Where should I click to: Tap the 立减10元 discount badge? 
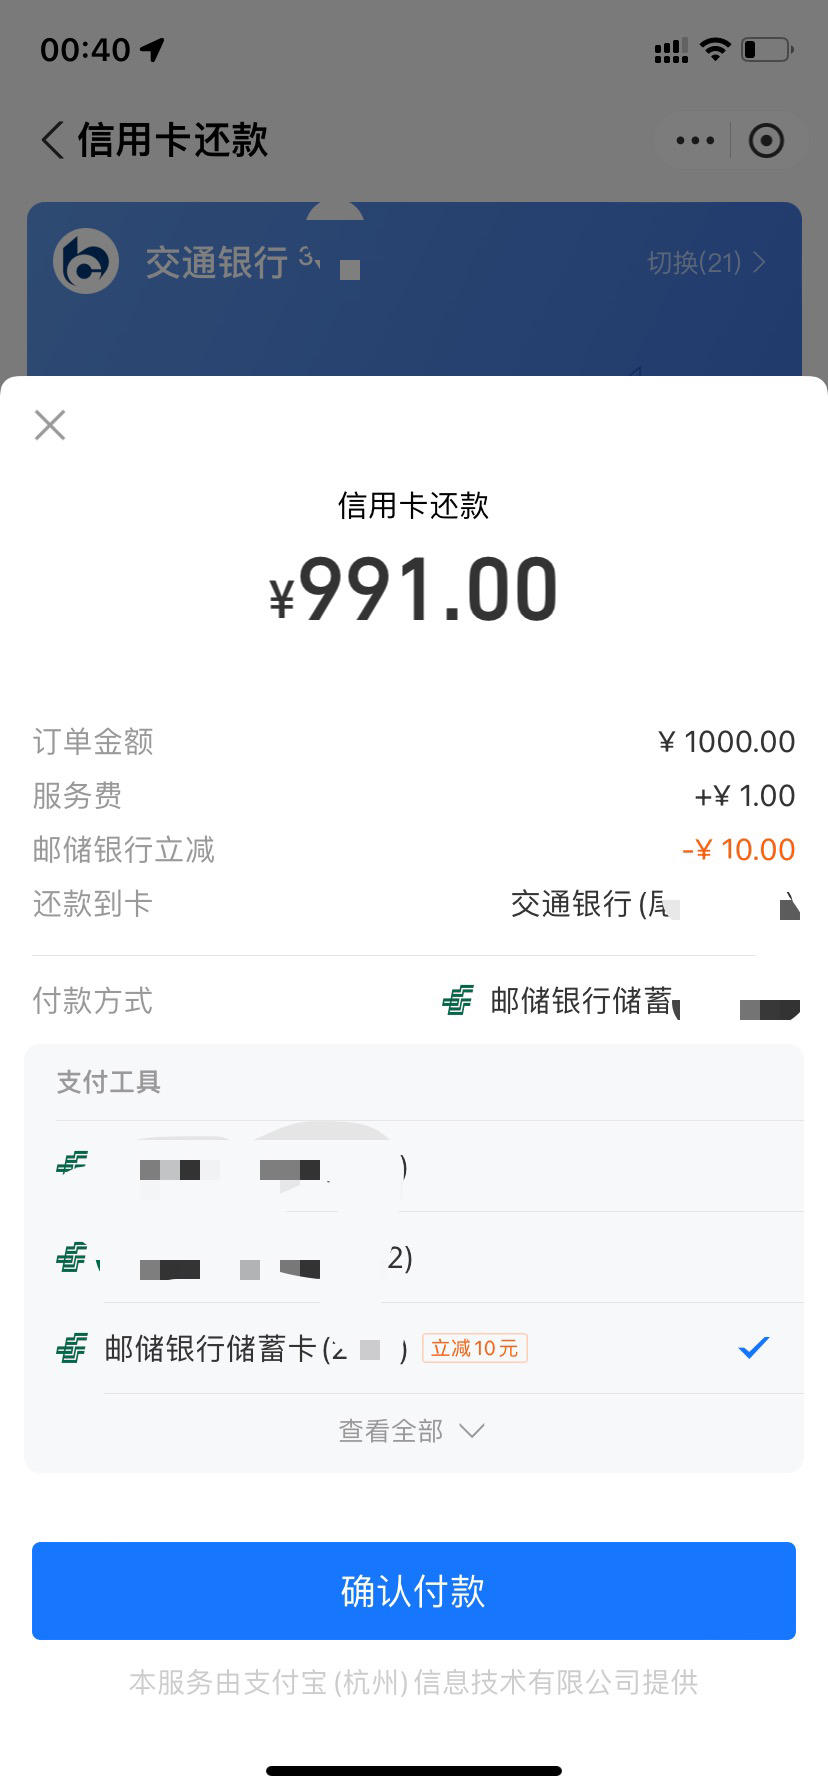tap(475, 1348)
